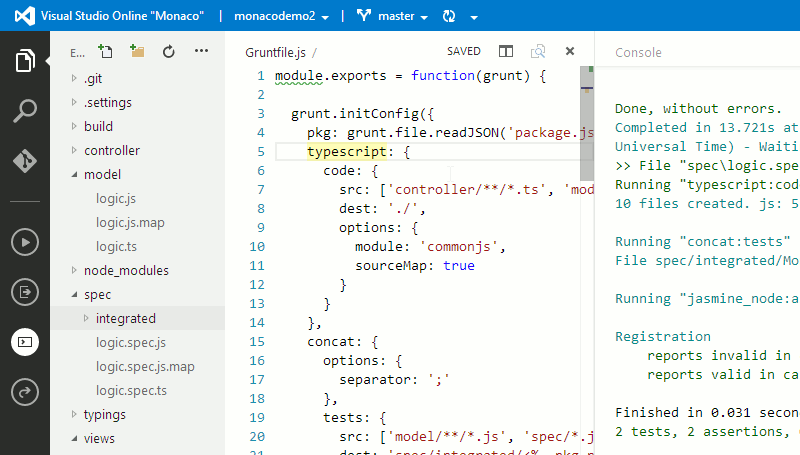Open the dropdown arrow after sync icon

[474, 17]
